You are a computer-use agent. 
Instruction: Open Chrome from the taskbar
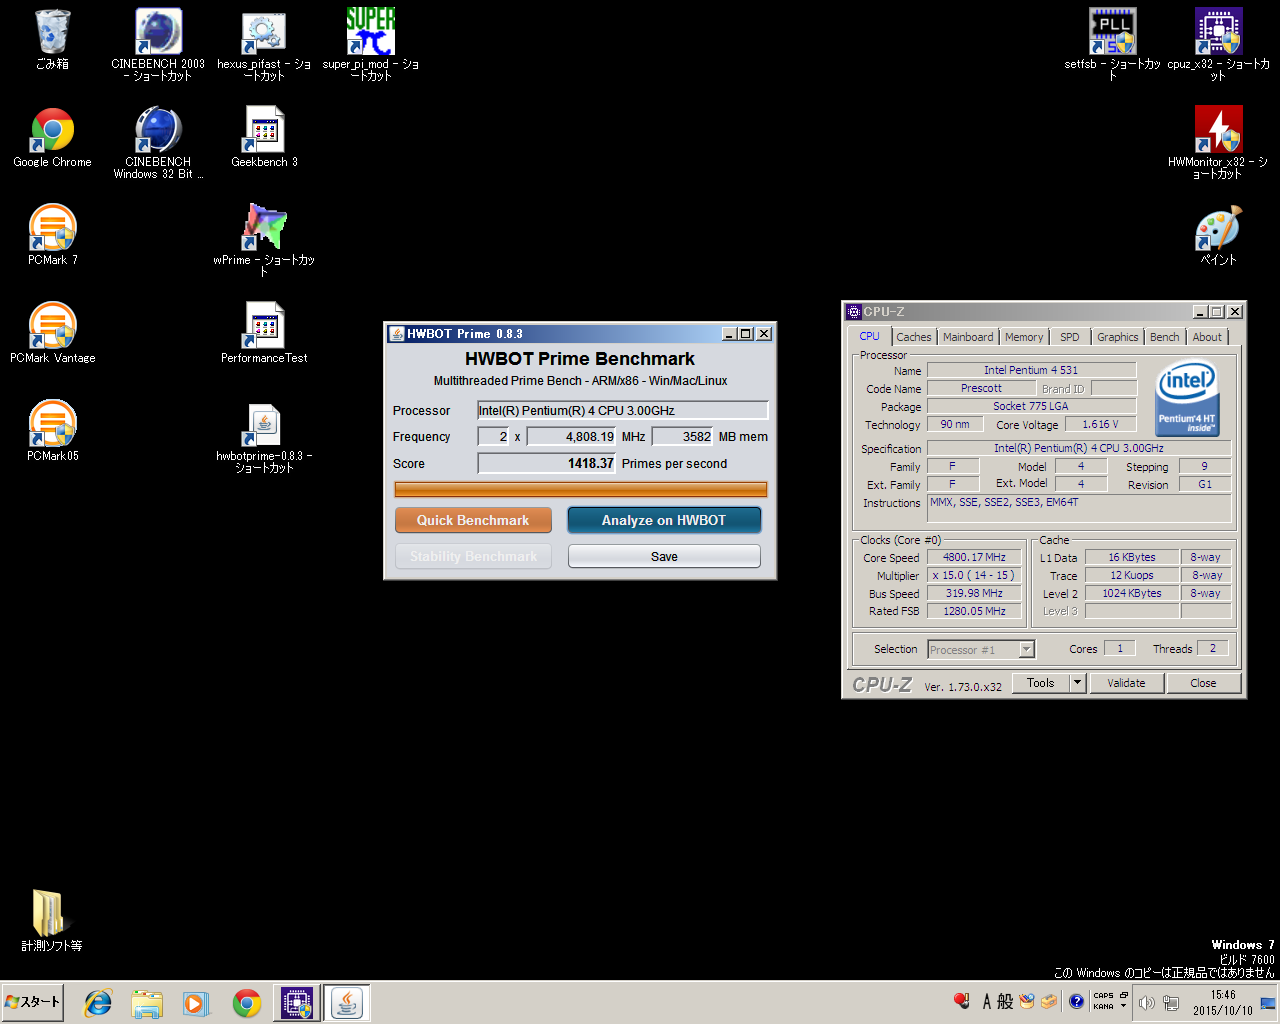coord(247,1003)
